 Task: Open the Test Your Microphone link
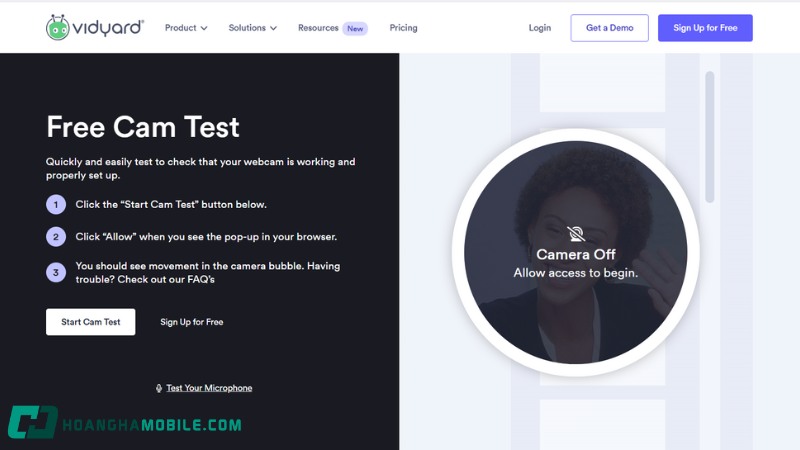tap(209, 388)
